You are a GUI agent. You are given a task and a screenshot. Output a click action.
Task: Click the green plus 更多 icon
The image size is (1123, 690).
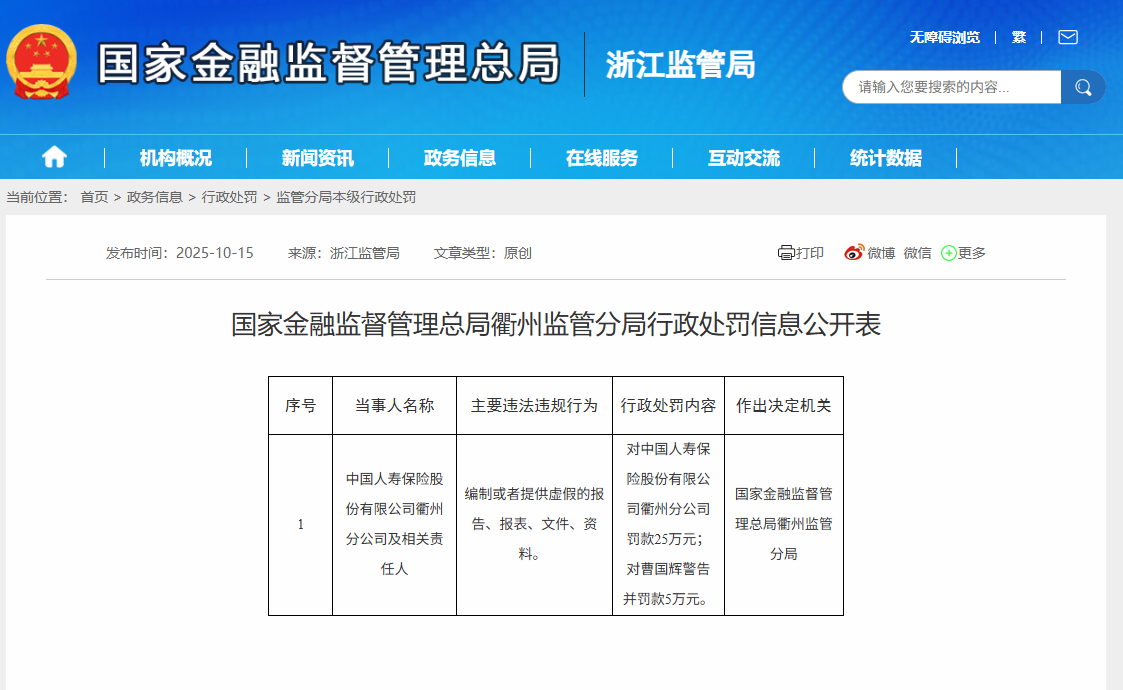click(948, 253)
